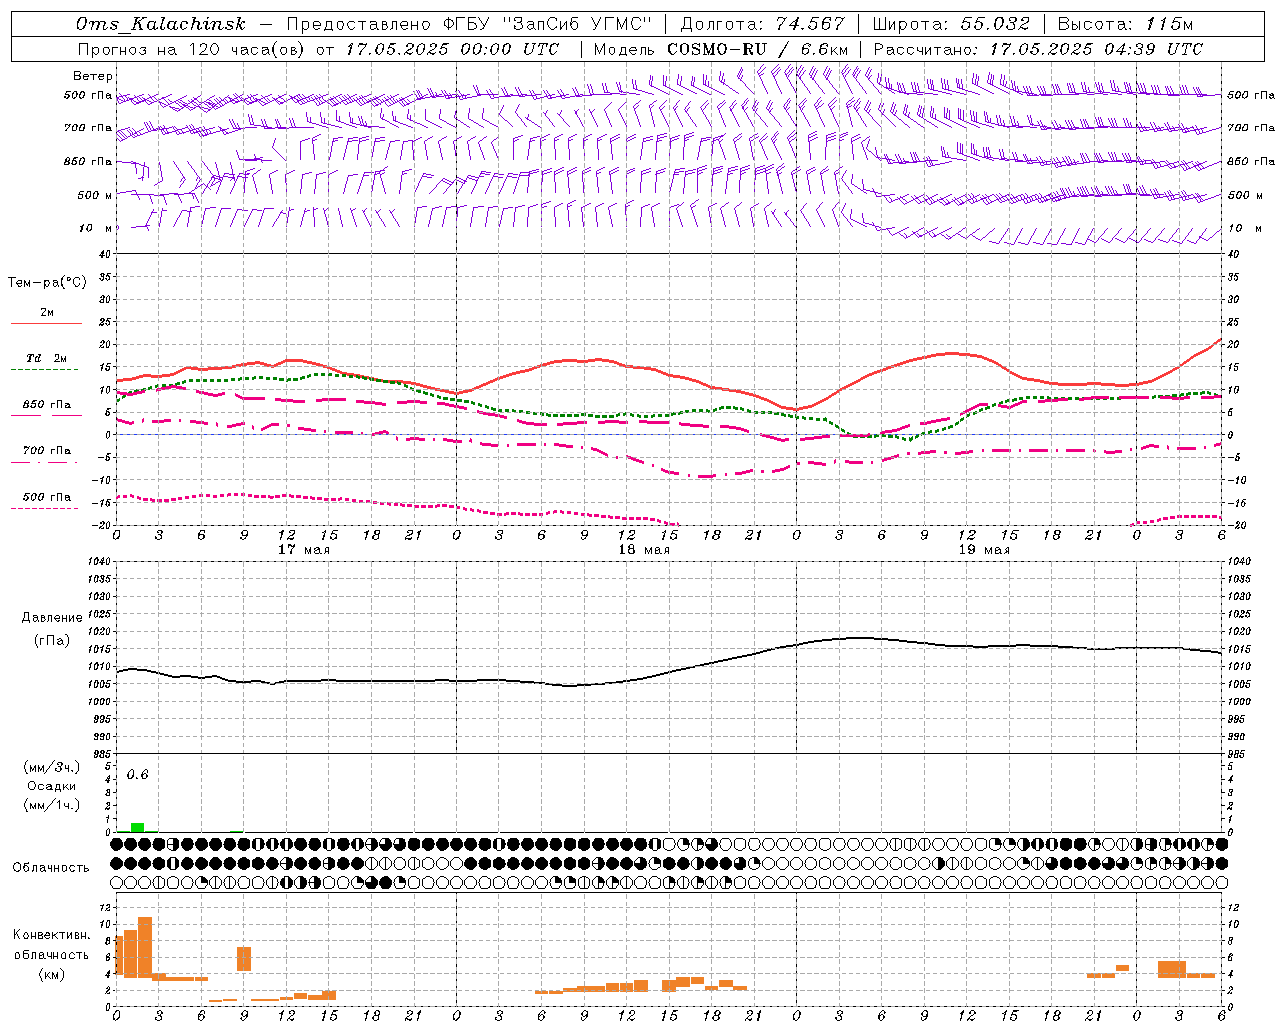Click the Ветер panel label
The height and width of the screenshot is (1024, 1280).
(93, 76)
